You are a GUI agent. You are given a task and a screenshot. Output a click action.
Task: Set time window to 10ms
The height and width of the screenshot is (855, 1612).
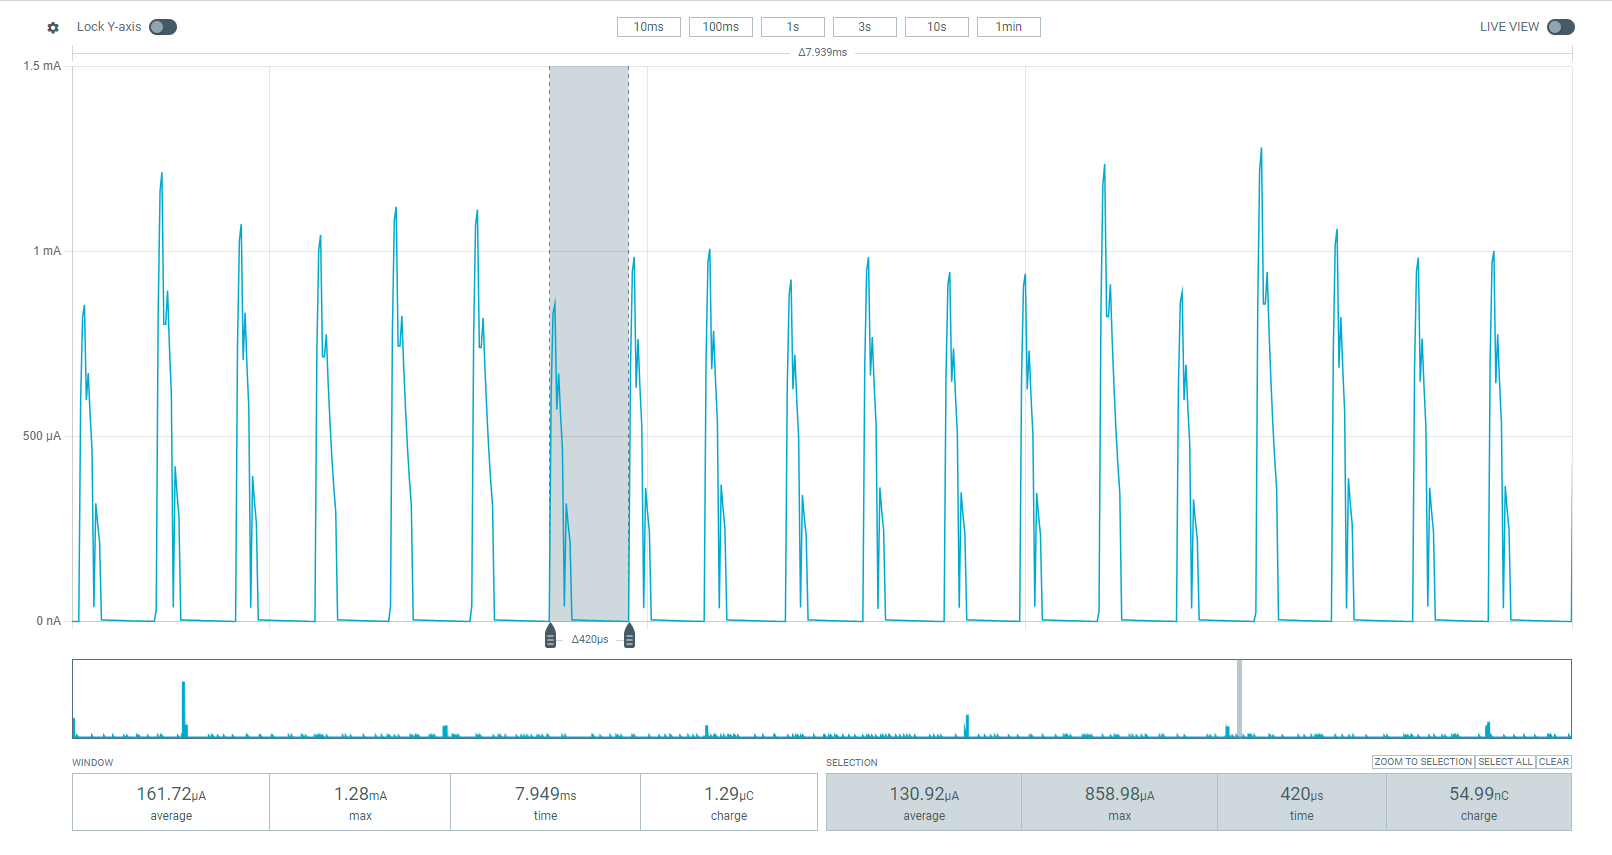[648, 27]
